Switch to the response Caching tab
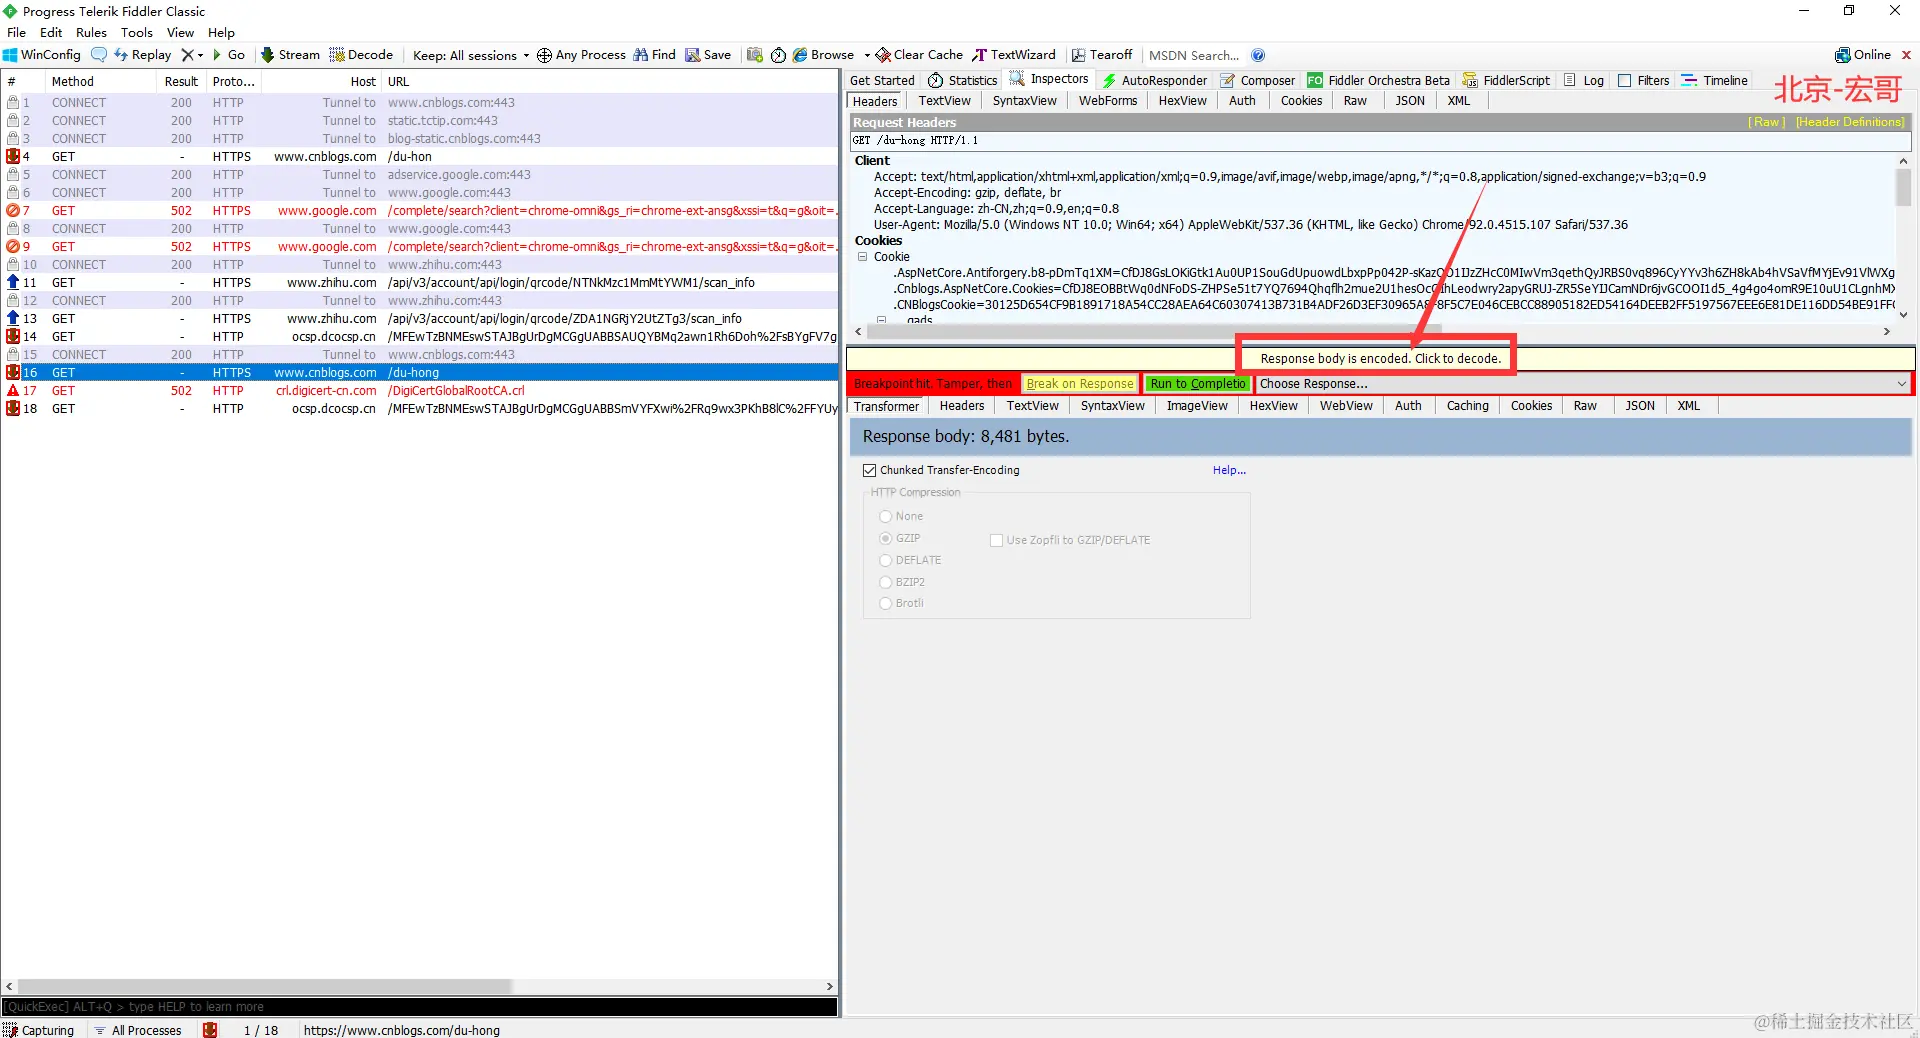Screen dimensions: 1920x1038 [x=1467, y=406]
